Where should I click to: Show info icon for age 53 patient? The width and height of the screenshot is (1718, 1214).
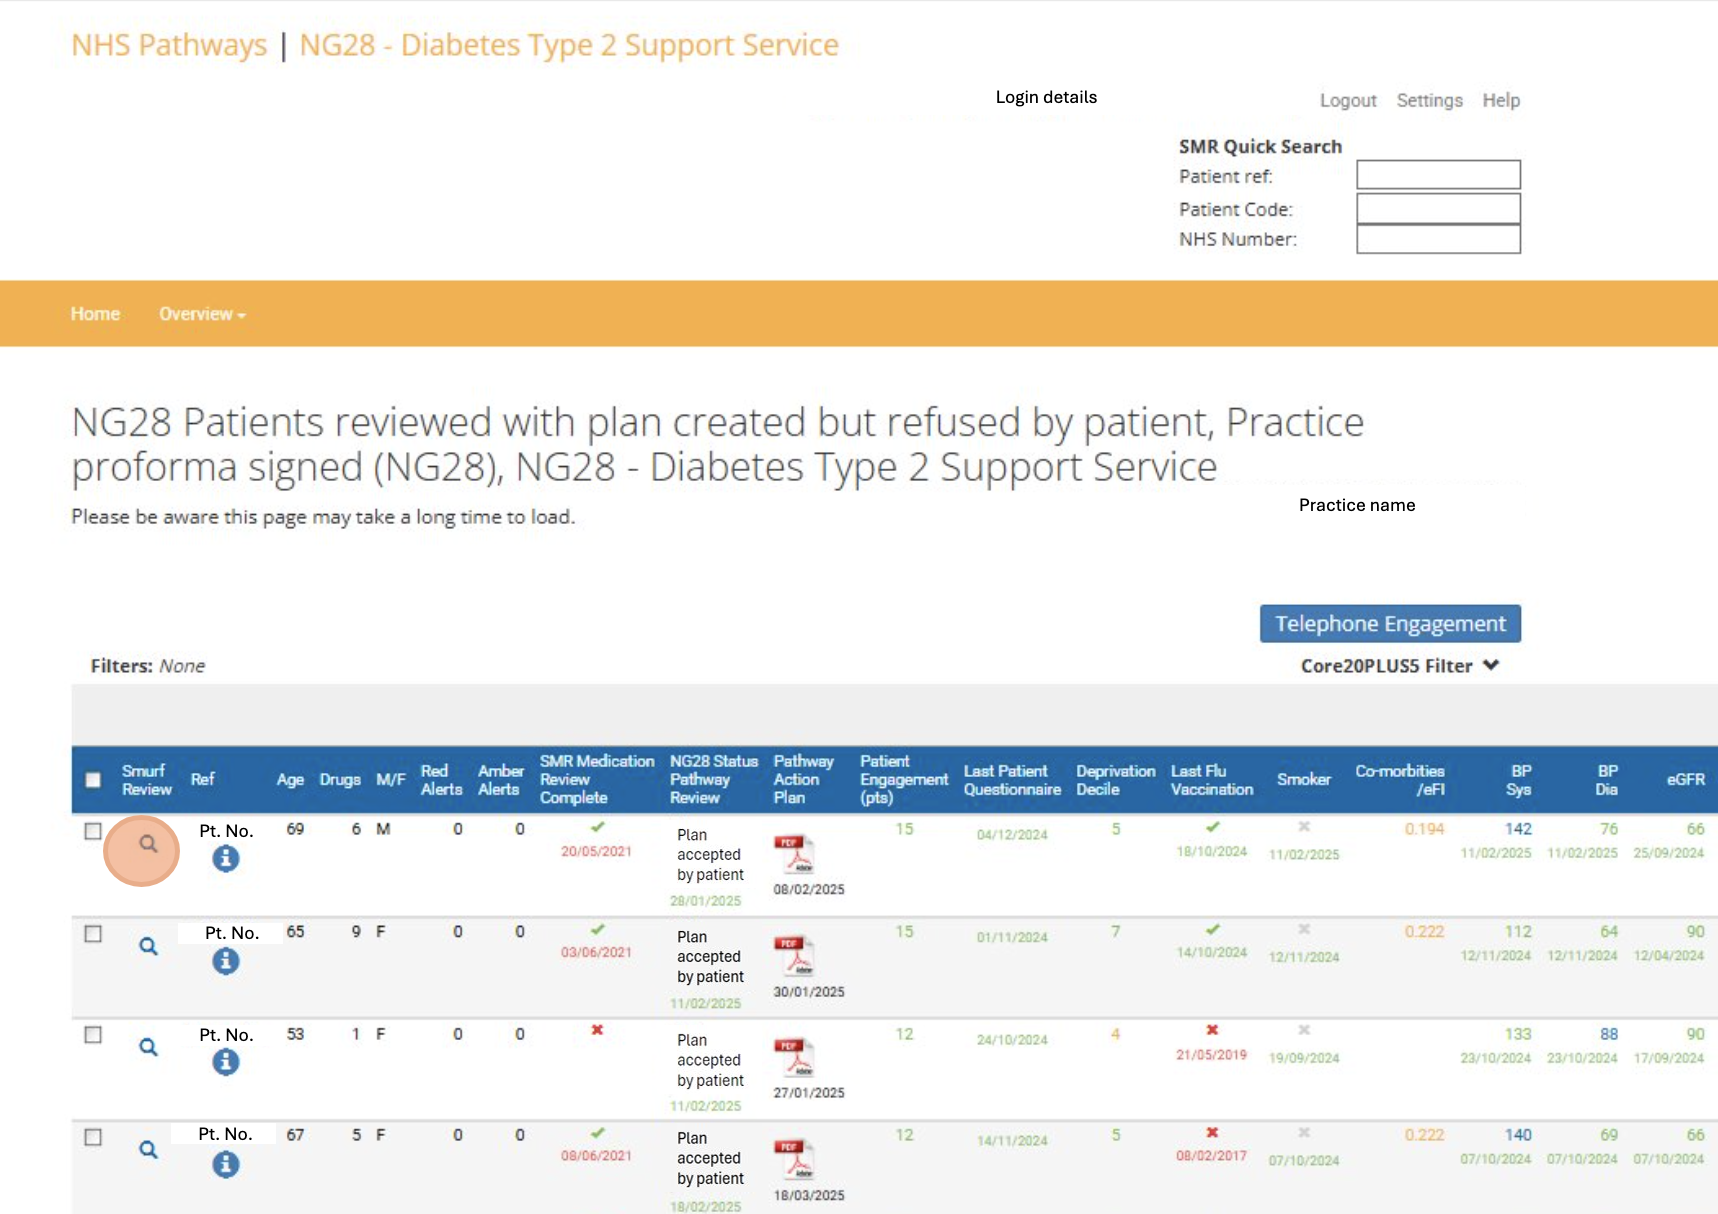[x=226, y=1062]
